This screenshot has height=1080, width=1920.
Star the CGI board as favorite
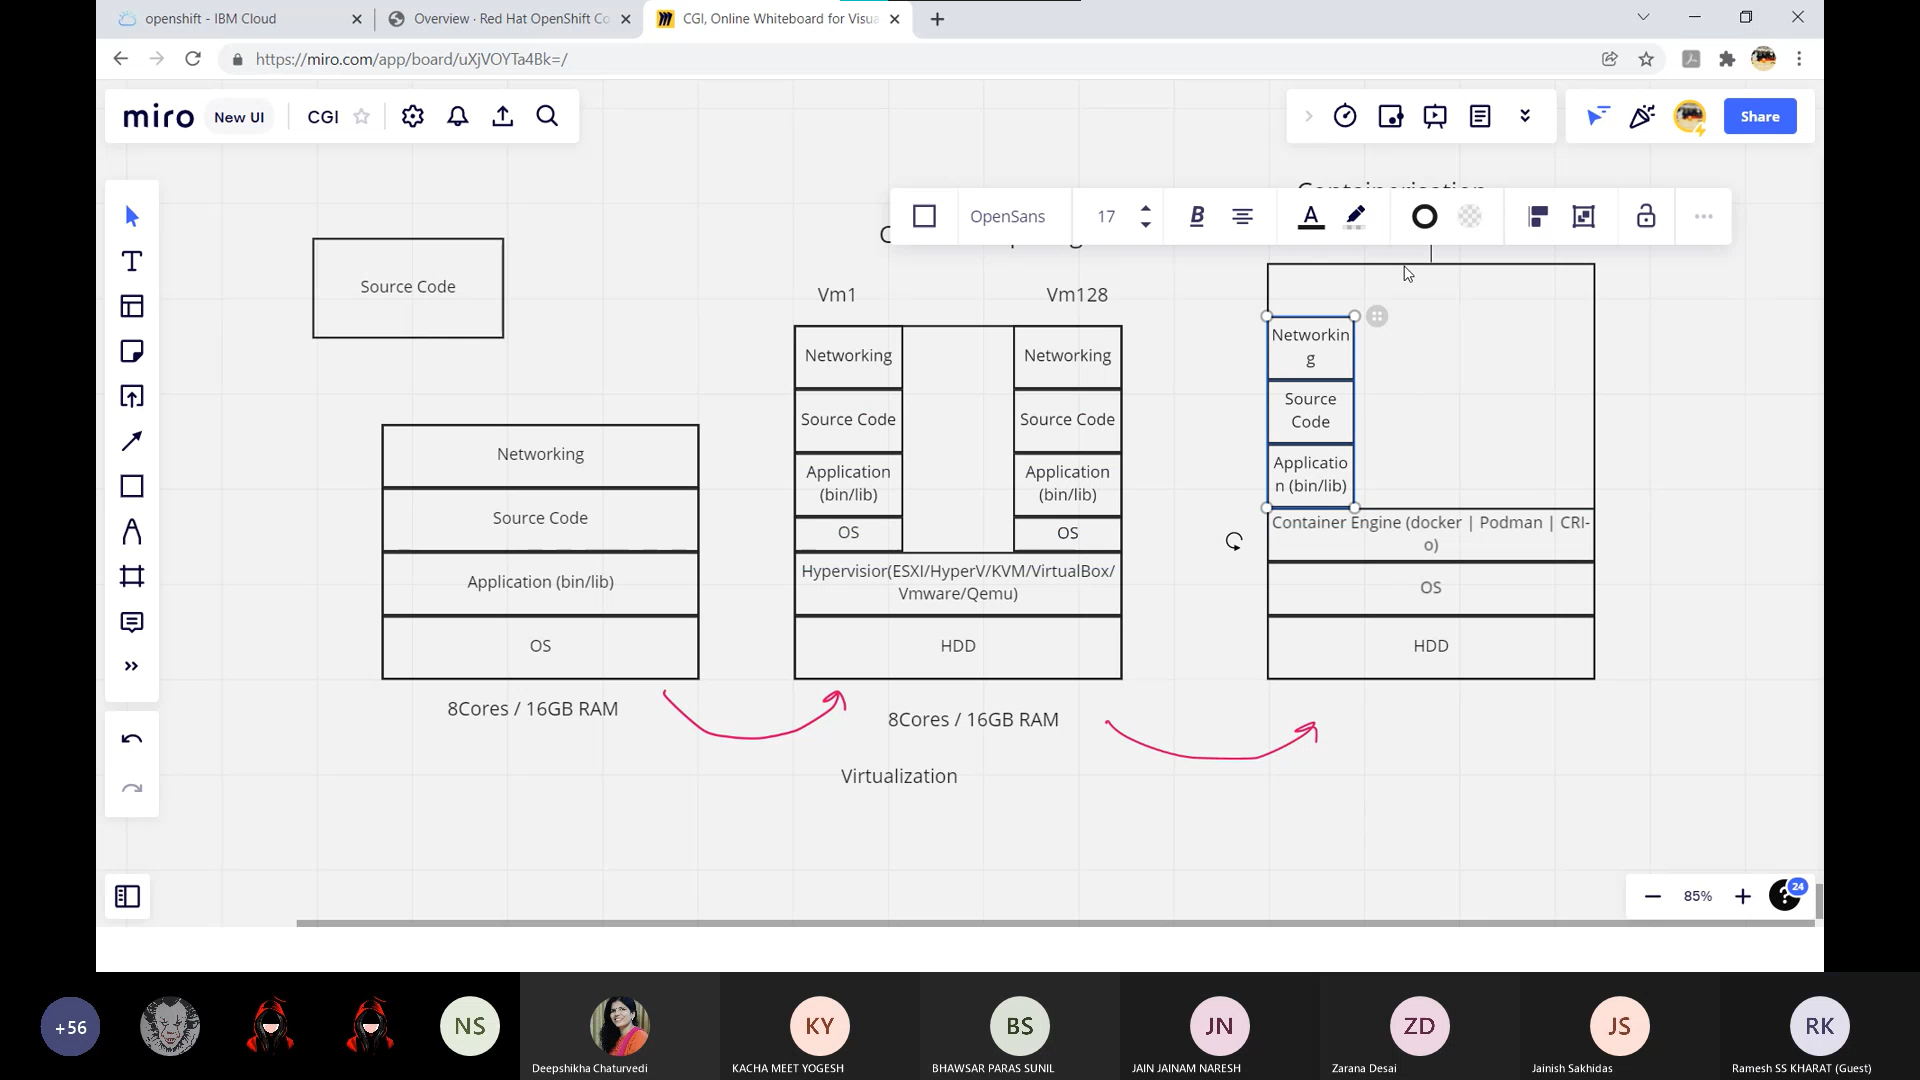[x=362, y=117]
